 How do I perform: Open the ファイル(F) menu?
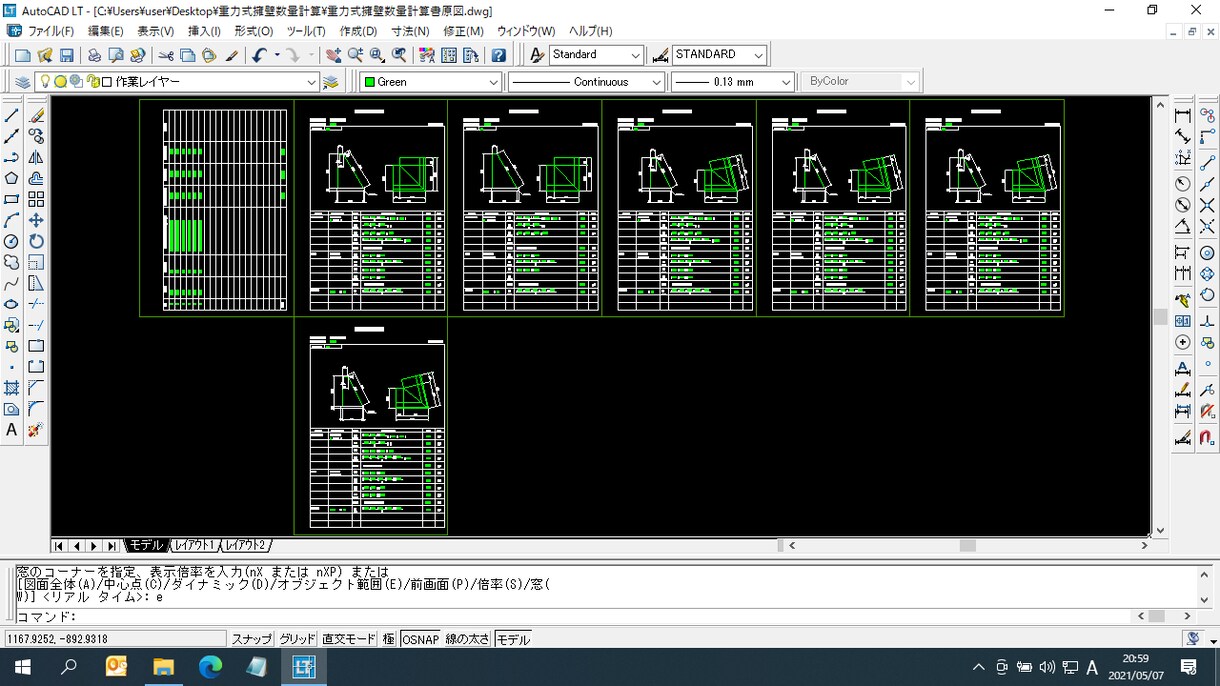pyautogui.click(x=51, y=31)
